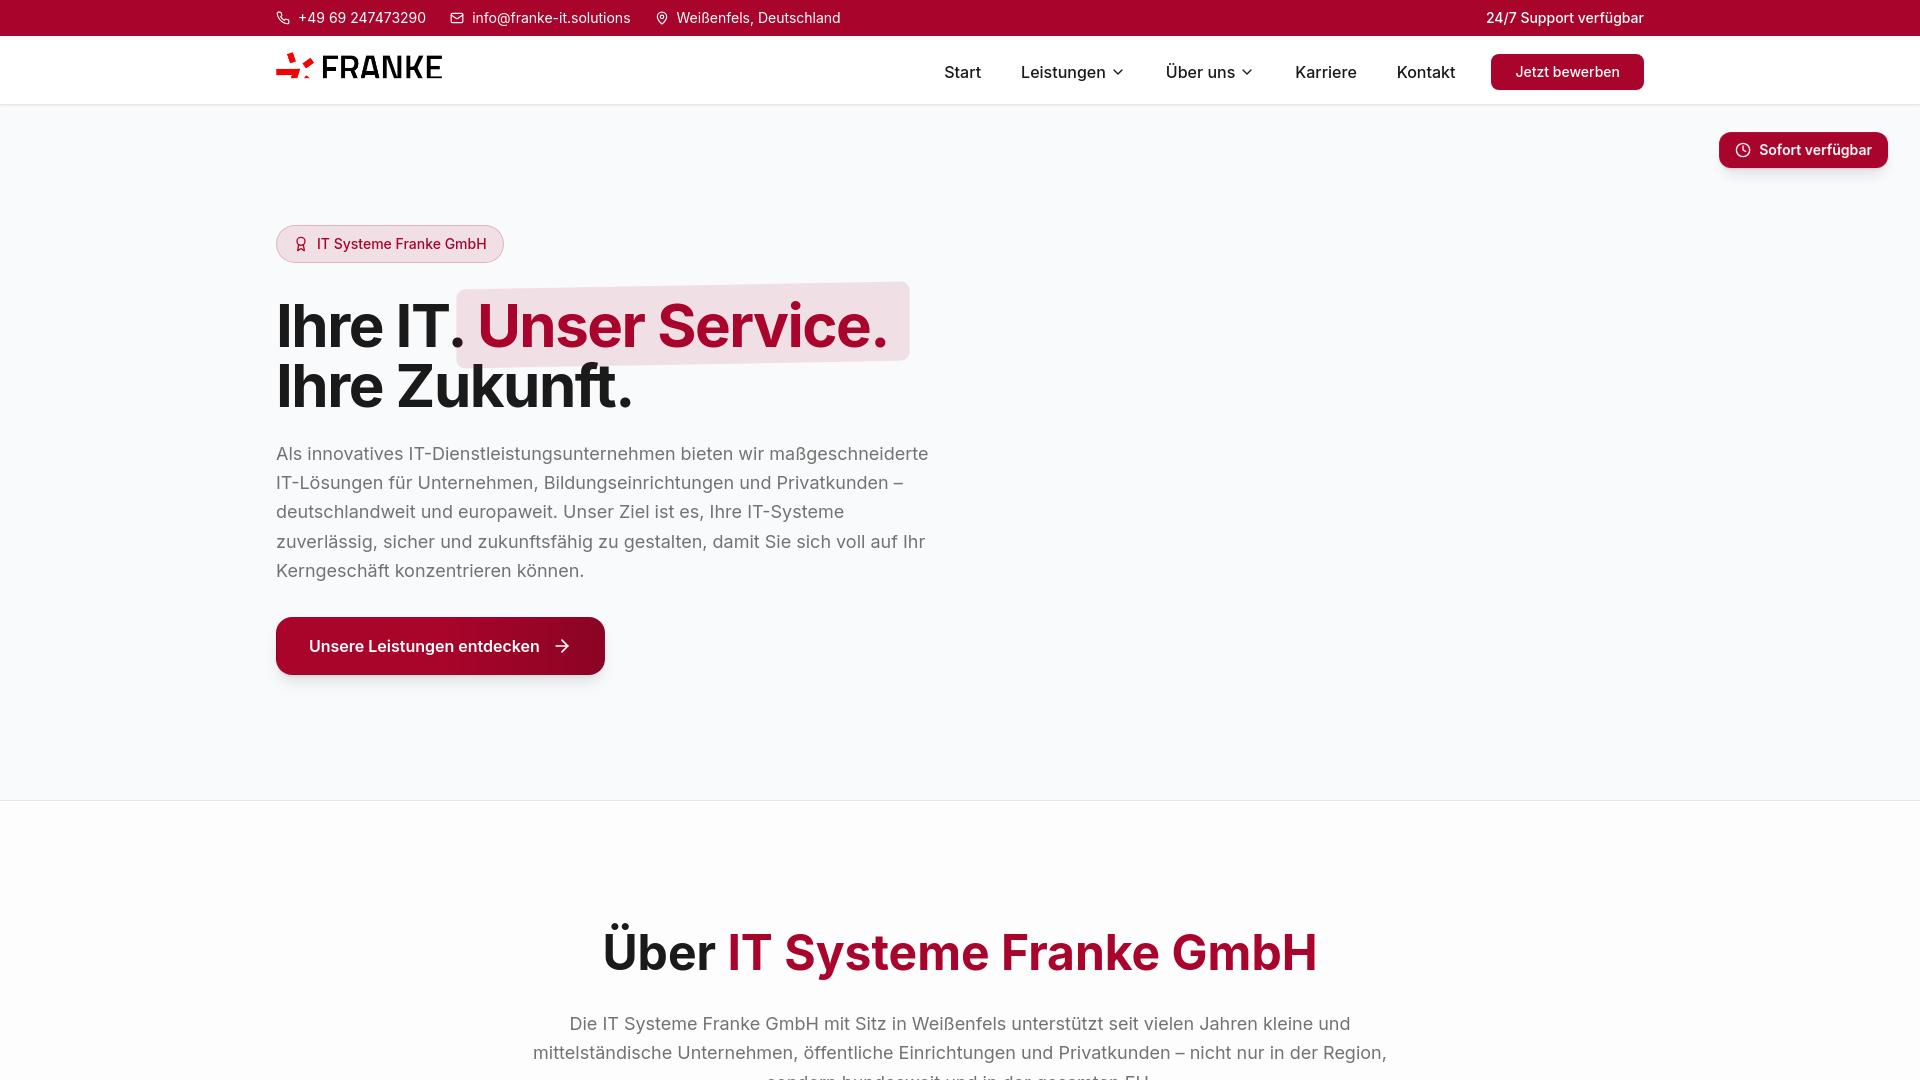Open the Kontakt page from navigation
Image resolution: width=1920 pixels, height=1080 pixels.
click(1426, 72)
